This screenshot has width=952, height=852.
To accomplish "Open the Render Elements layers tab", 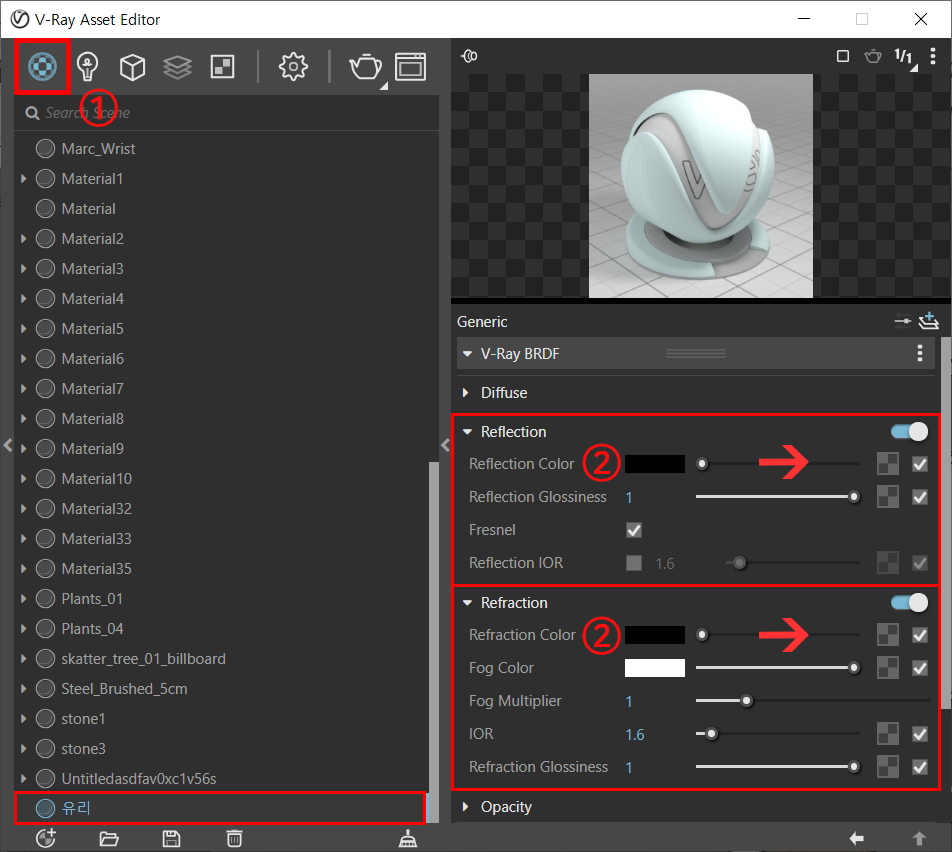I will coord(177,67).
